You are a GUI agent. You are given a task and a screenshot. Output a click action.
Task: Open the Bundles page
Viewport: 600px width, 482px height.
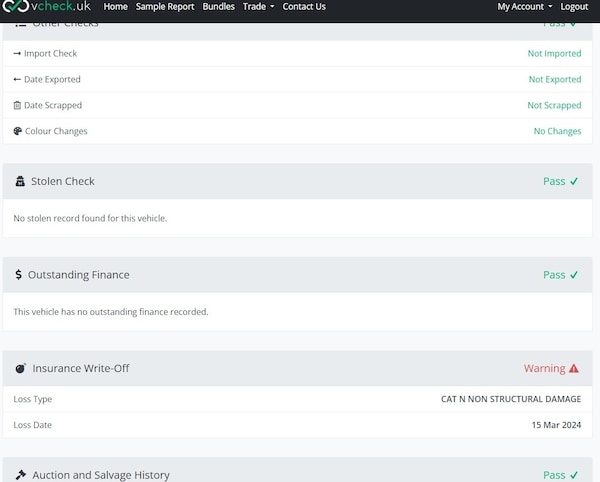point(218,7)
